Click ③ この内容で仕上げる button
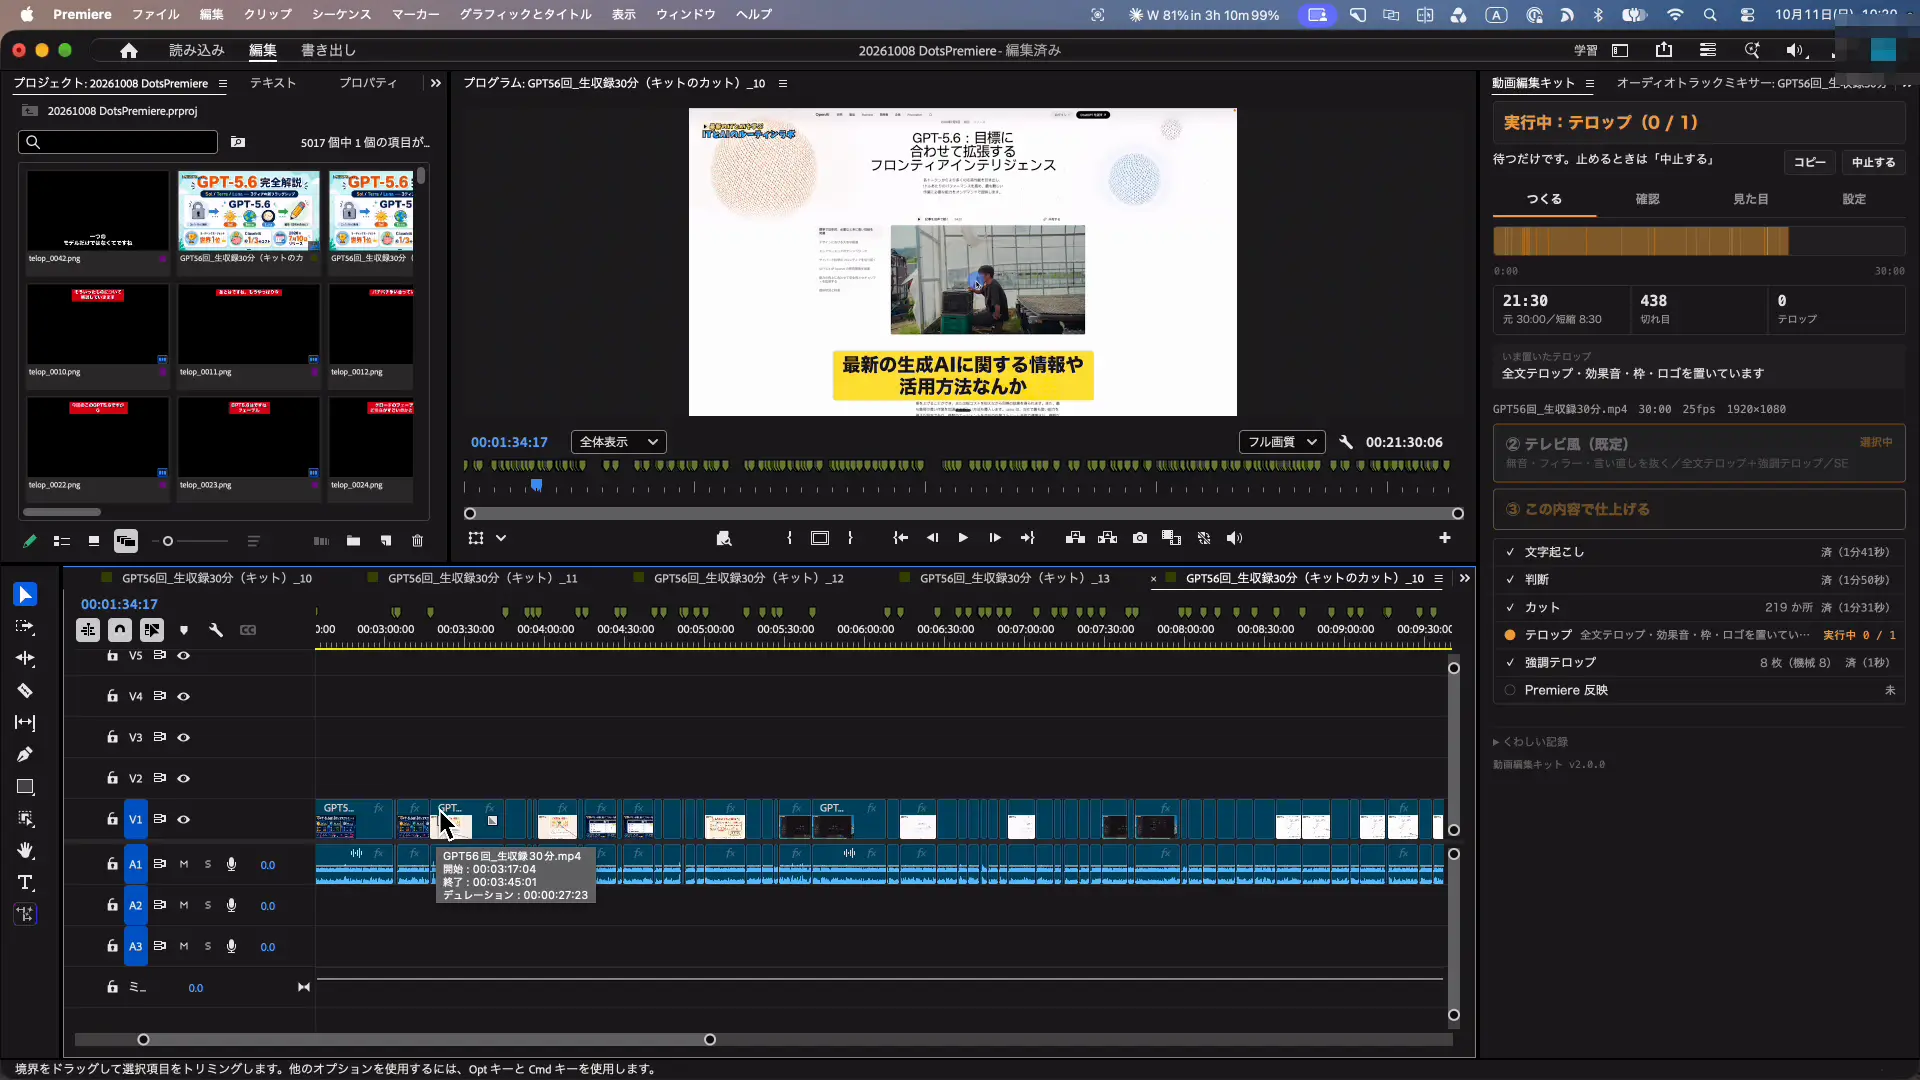1920x1080 pixels. click(1699, 509)
